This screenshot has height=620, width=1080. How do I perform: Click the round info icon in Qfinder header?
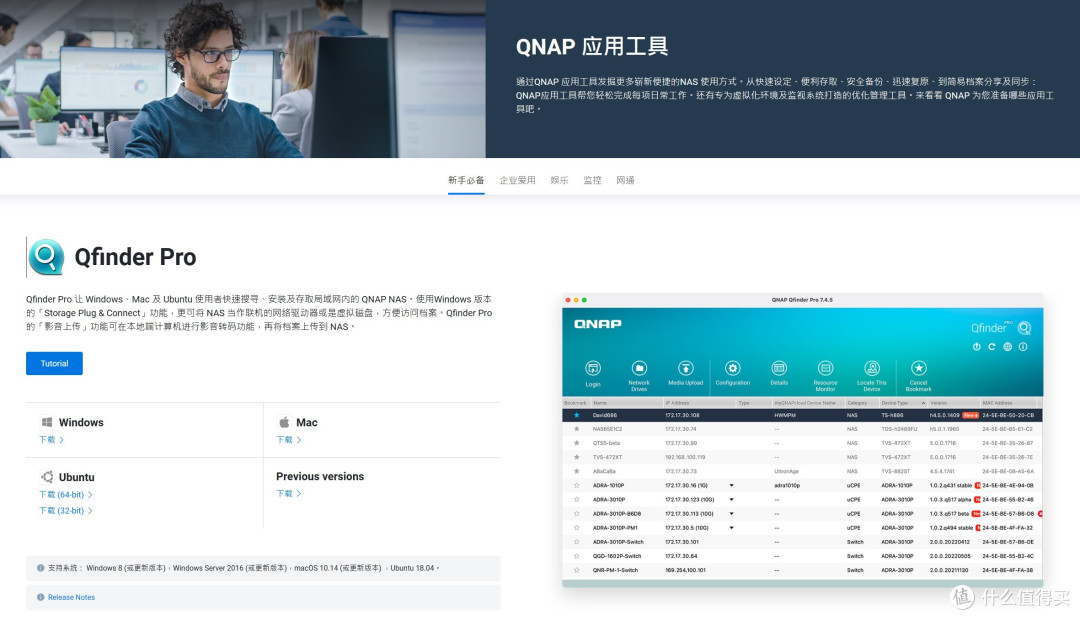[1023, 347]
